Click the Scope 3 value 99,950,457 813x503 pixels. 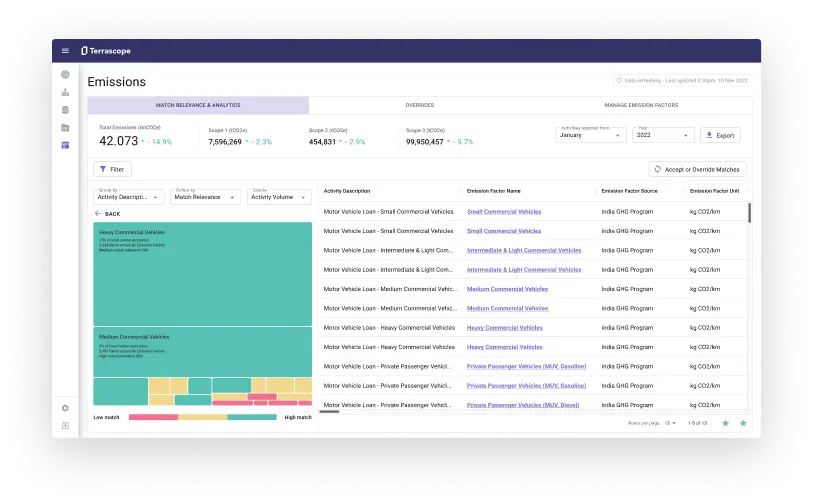pyautogui.click(x=425, y=142)
